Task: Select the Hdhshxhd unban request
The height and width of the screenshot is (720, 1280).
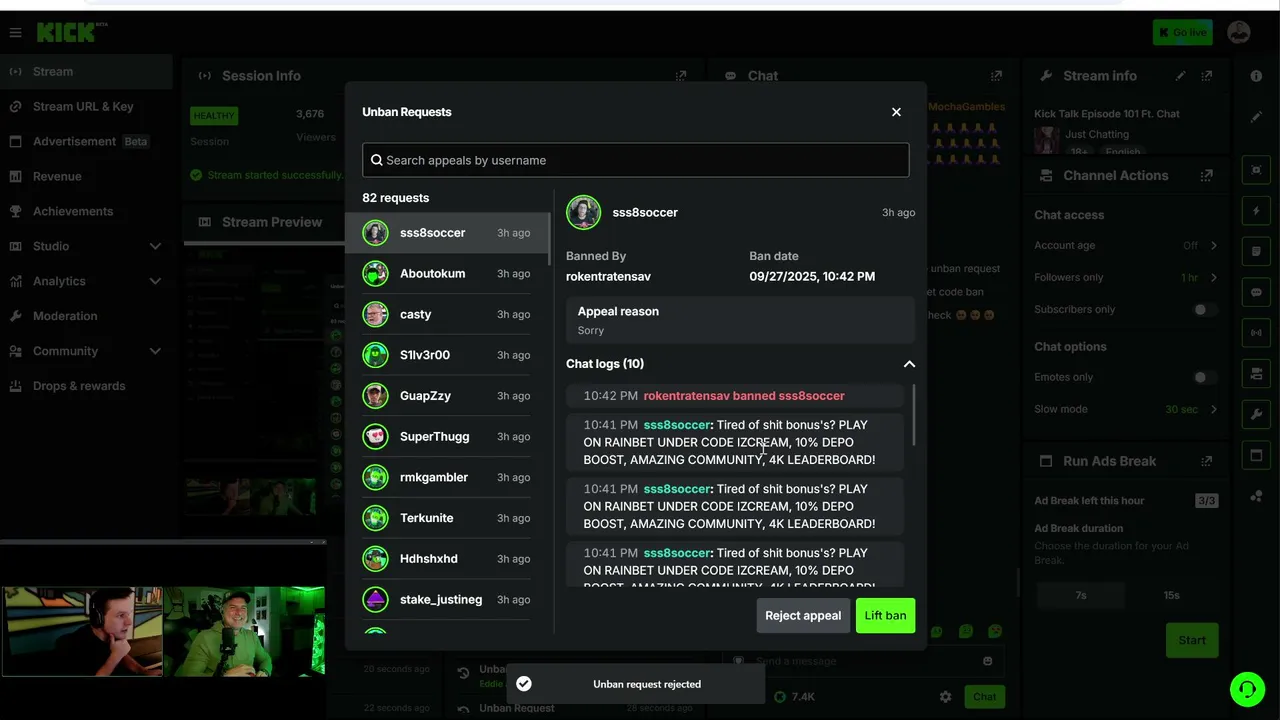Action: pyautogui.click(x=447, y=559)
